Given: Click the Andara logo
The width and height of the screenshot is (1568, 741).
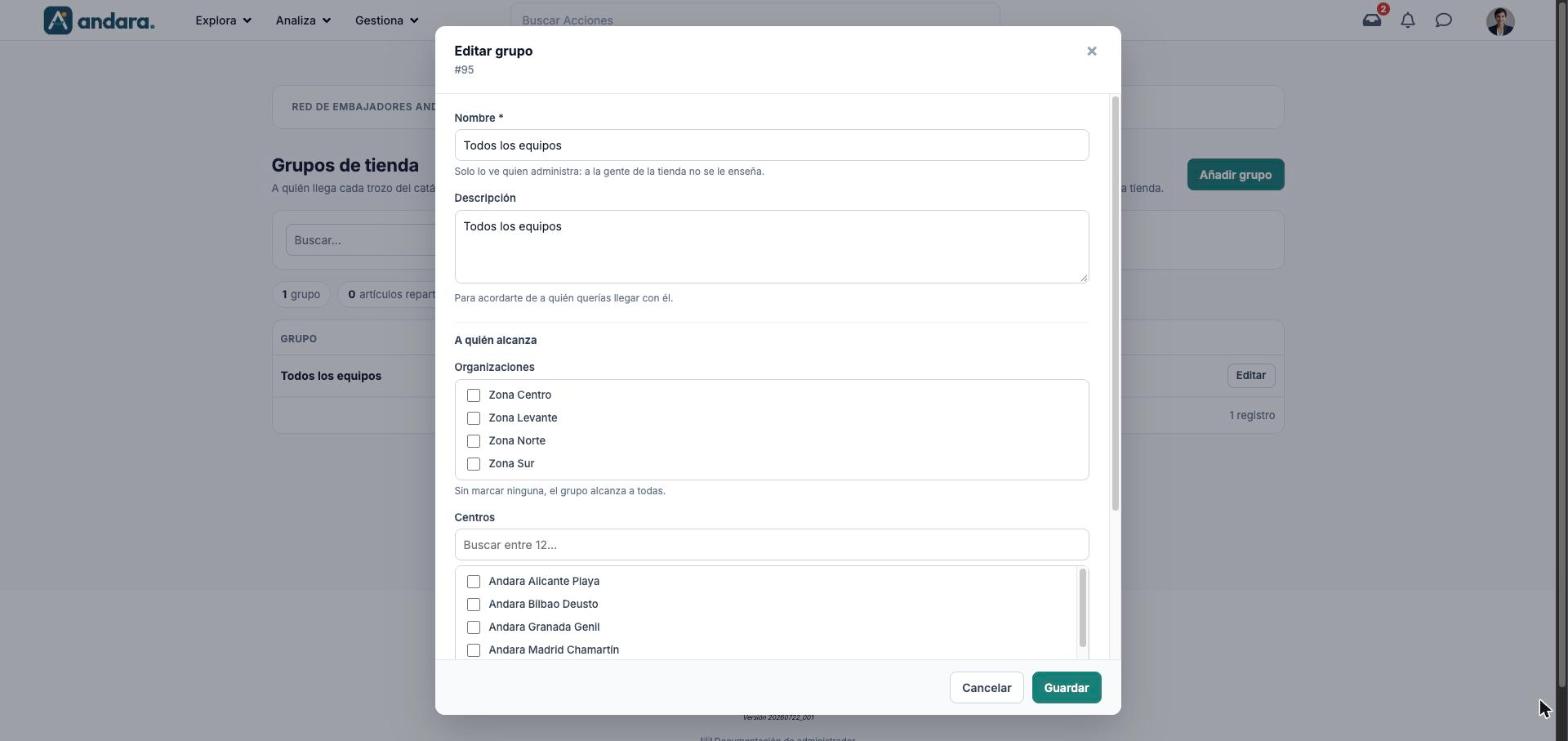Looking at the screenshot, I should [x=99, y=20].
